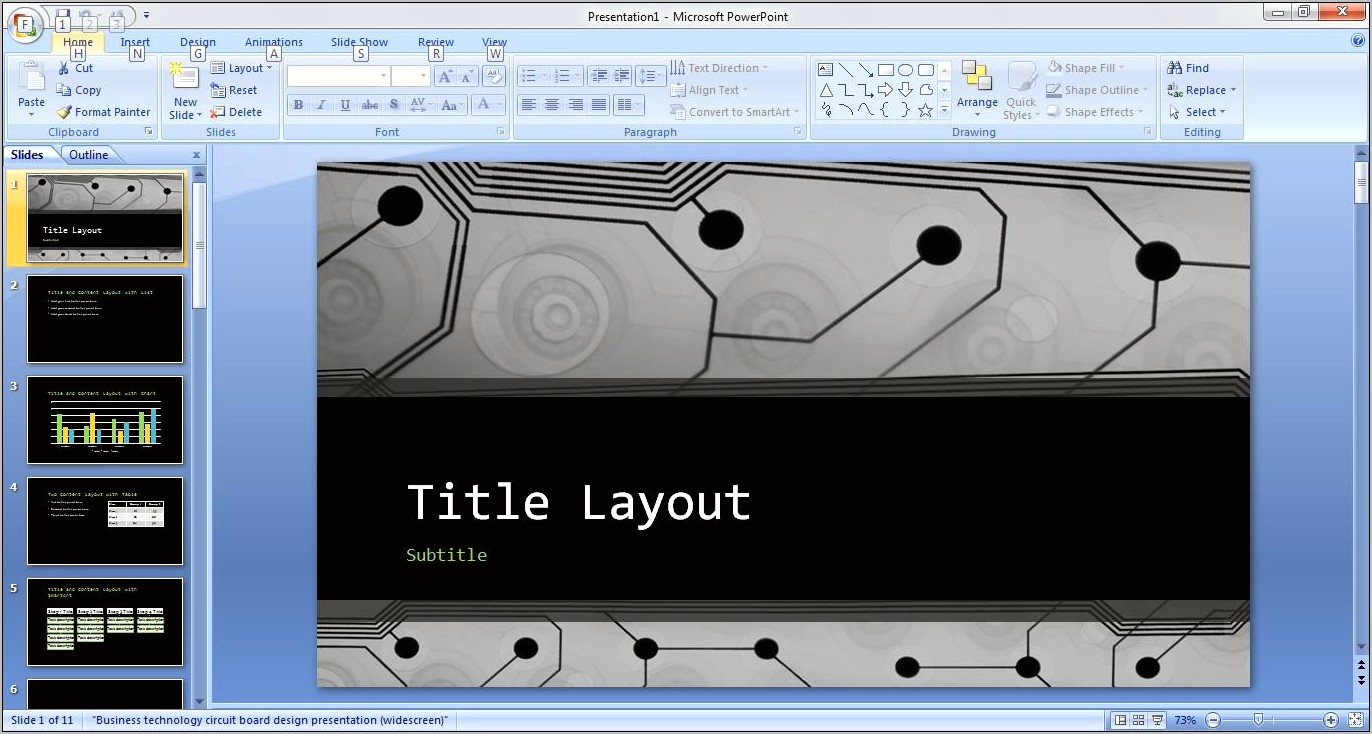The image size is (1372, 734).
Task: Select the 5-point Star shape
Action: coord(926,110)
